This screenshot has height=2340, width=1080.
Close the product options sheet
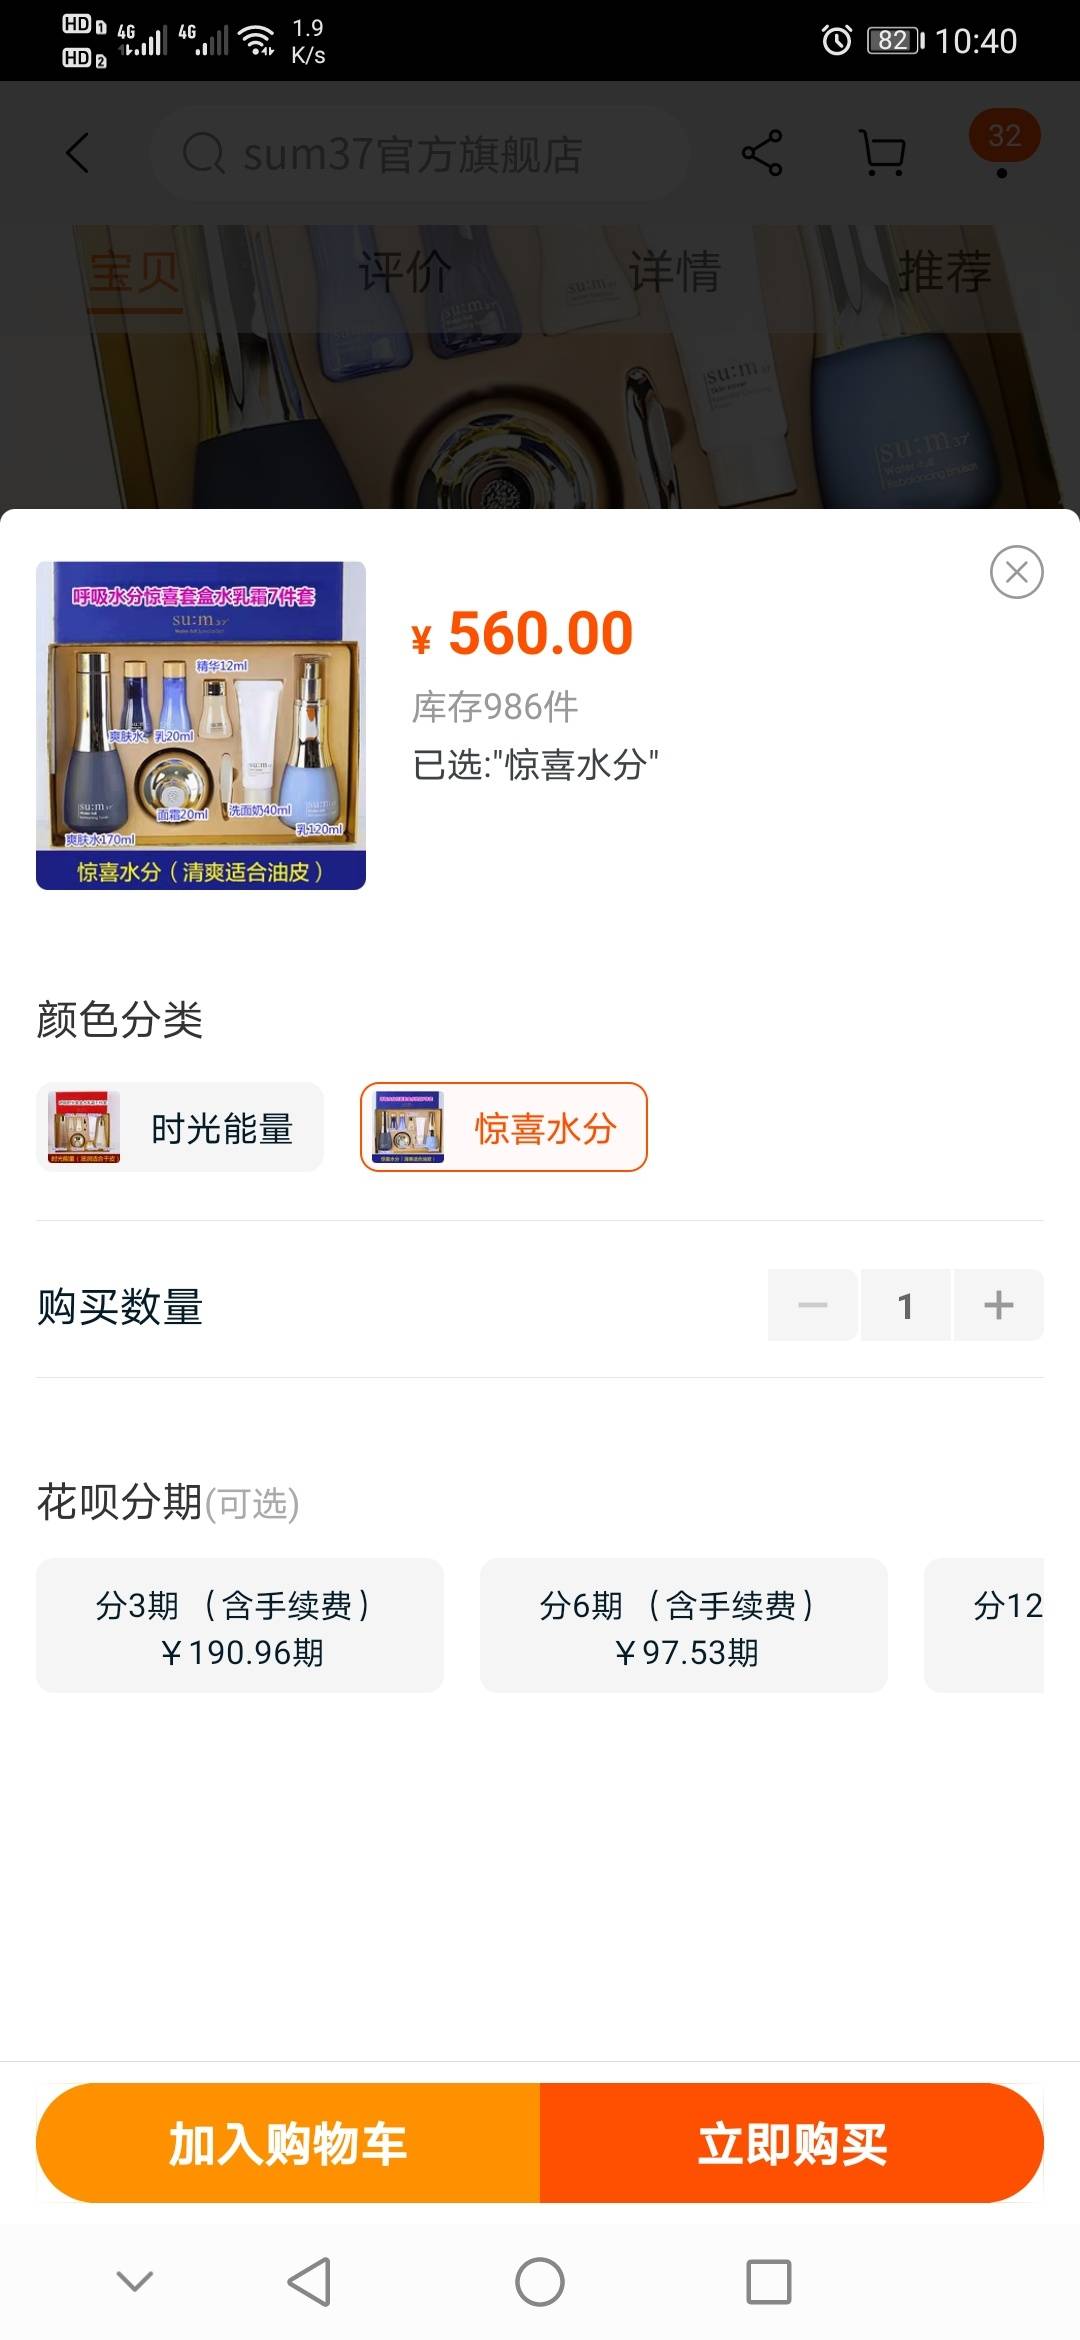1016,572
